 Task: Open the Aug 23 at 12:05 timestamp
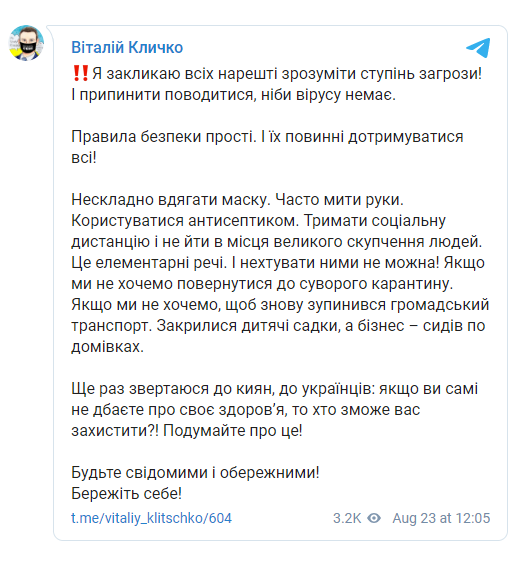[441, 518]
